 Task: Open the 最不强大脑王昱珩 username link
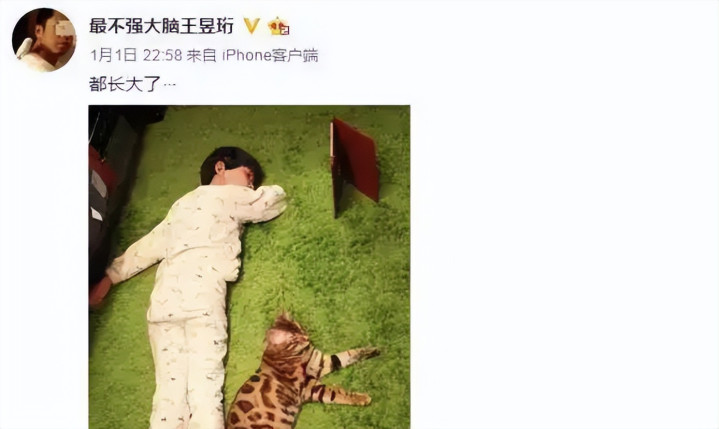coord(161,26)
